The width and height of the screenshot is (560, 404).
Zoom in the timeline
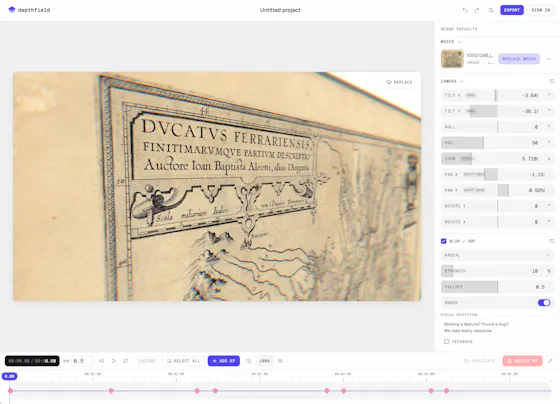tap(280, 361)
